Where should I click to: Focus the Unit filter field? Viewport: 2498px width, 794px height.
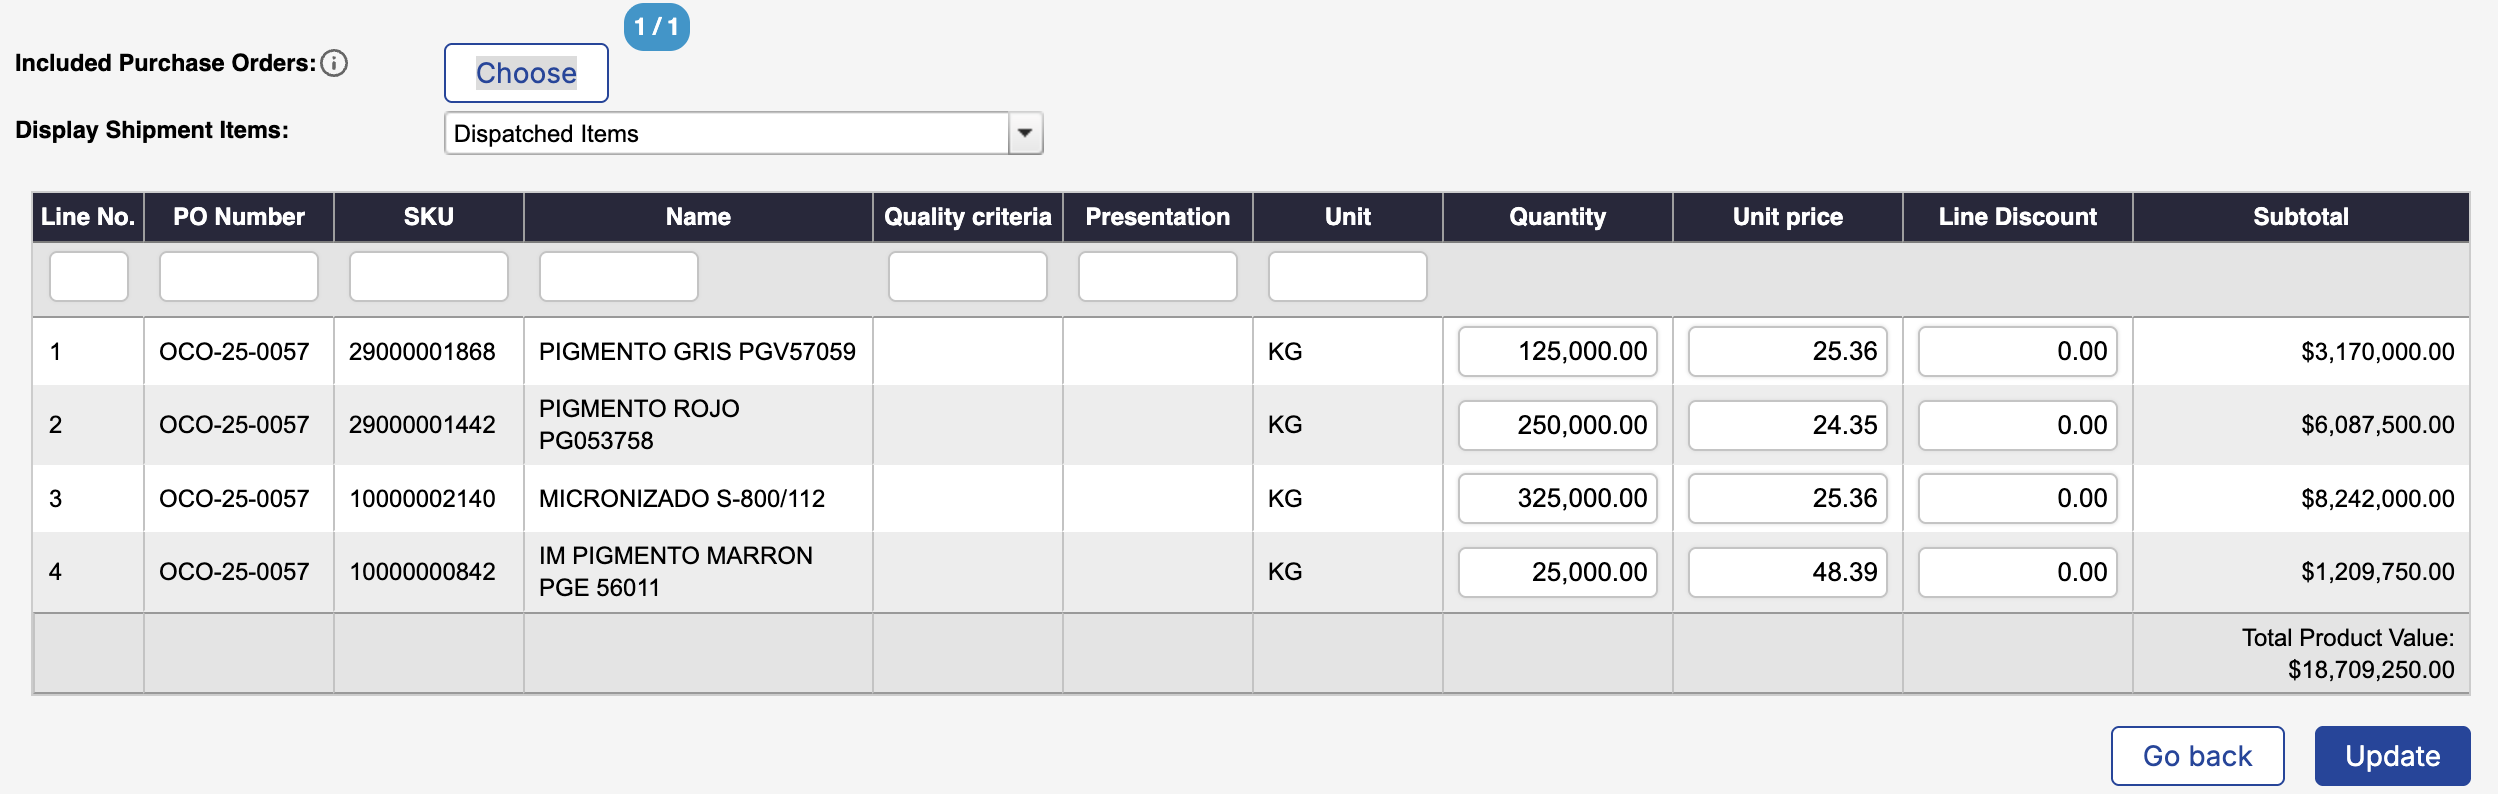(1347, 276)
